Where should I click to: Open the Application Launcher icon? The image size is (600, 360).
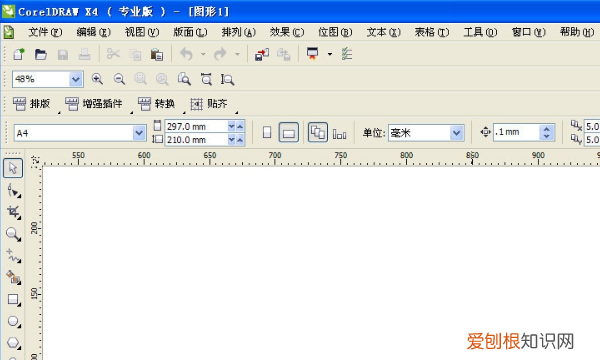(x=313, y=54)
